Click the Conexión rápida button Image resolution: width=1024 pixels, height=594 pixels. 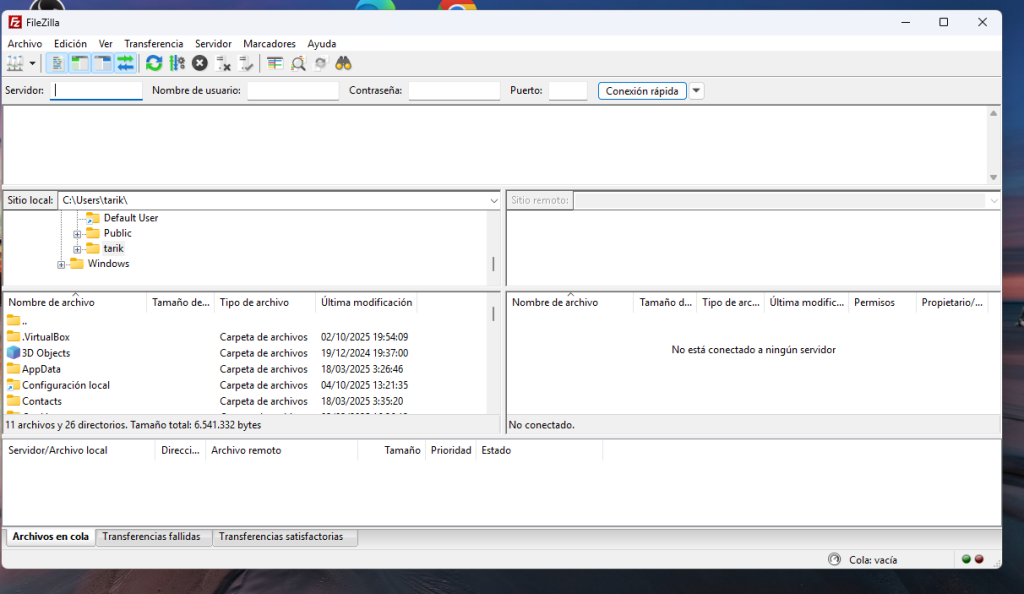[x=642, y=91]
